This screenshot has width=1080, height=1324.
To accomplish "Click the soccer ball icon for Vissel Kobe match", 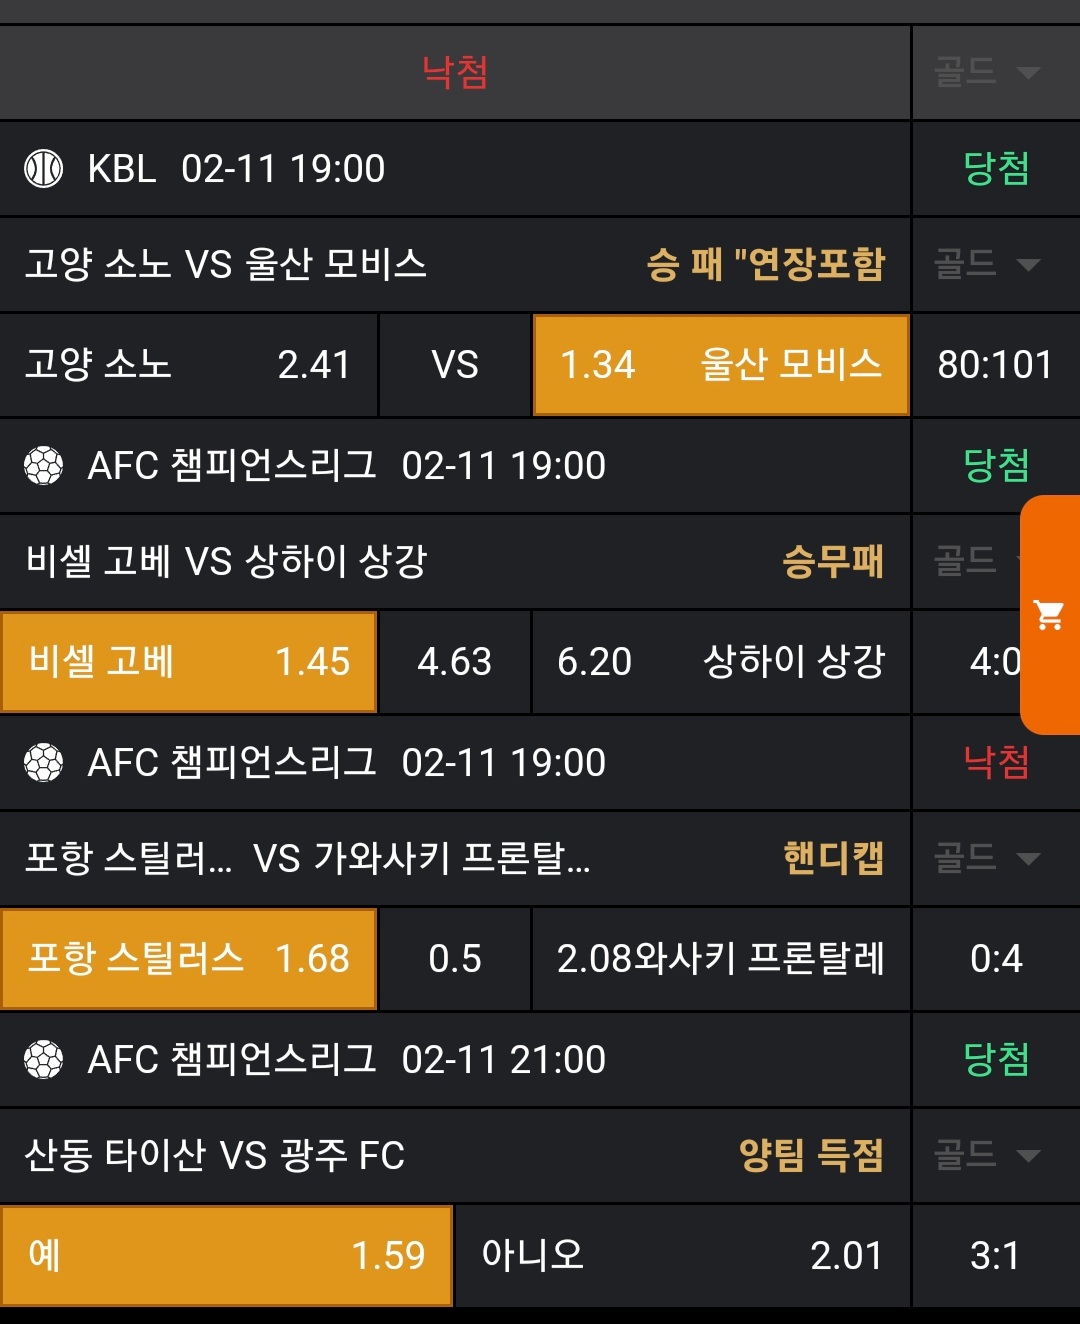I will tap(44, 465).
